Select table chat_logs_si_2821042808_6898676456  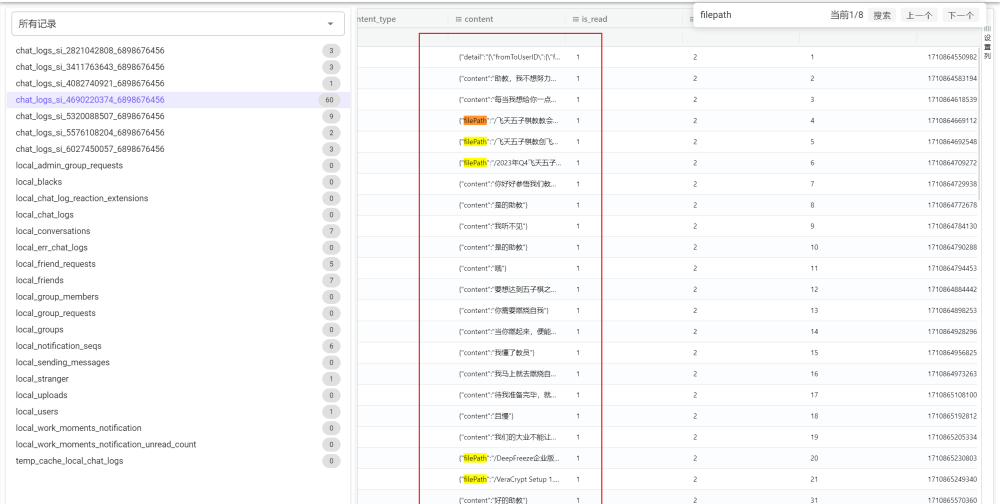point(90,50)
